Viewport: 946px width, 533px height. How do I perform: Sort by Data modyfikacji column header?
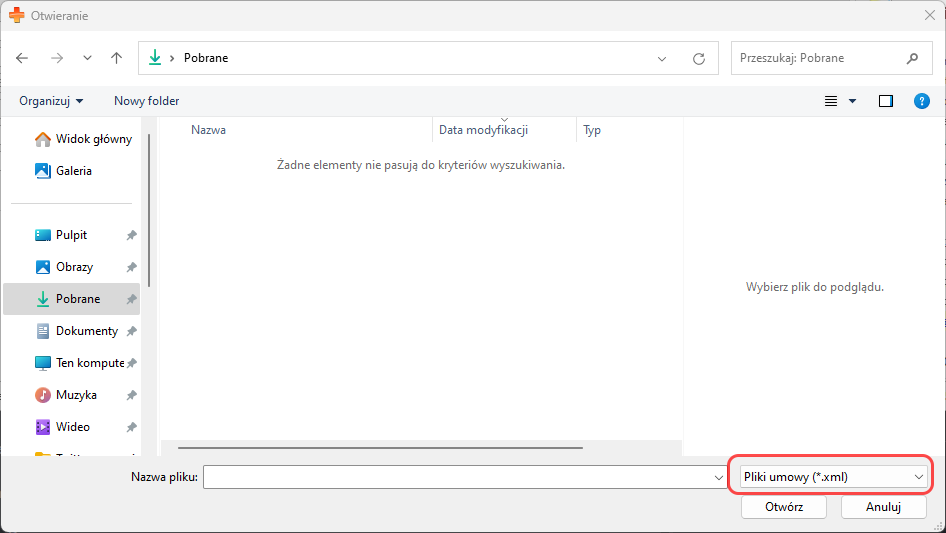point(483,130)
